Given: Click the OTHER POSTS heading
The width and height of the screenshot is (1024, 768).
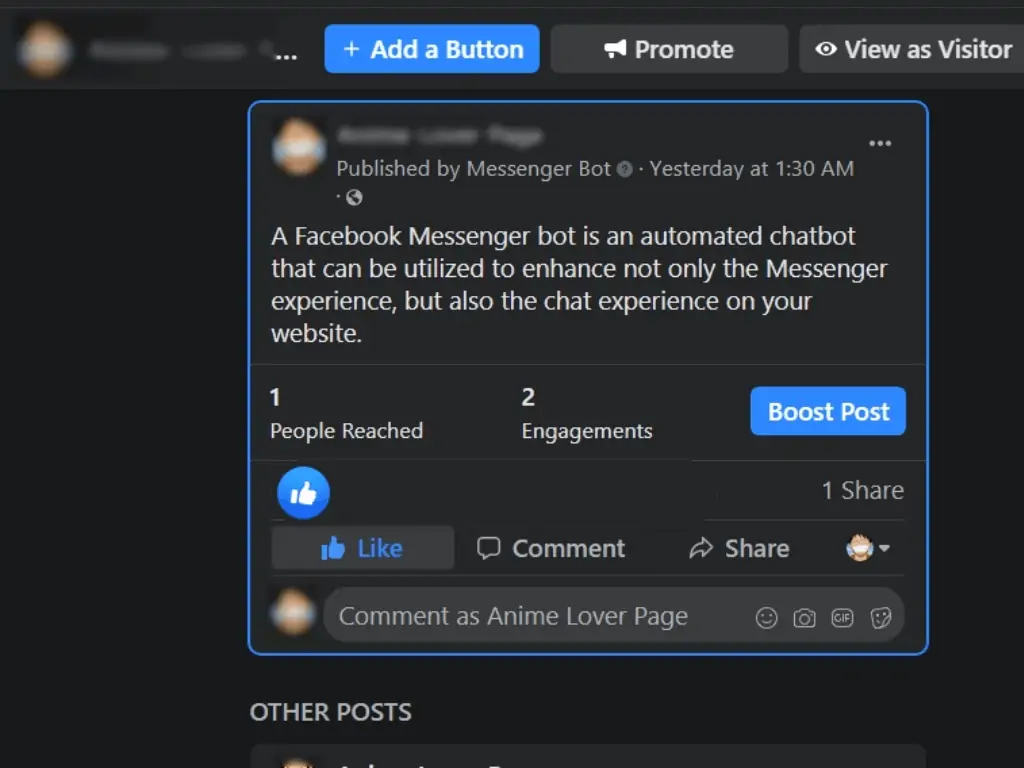Looking at the screenshot, I should [330, 712].
